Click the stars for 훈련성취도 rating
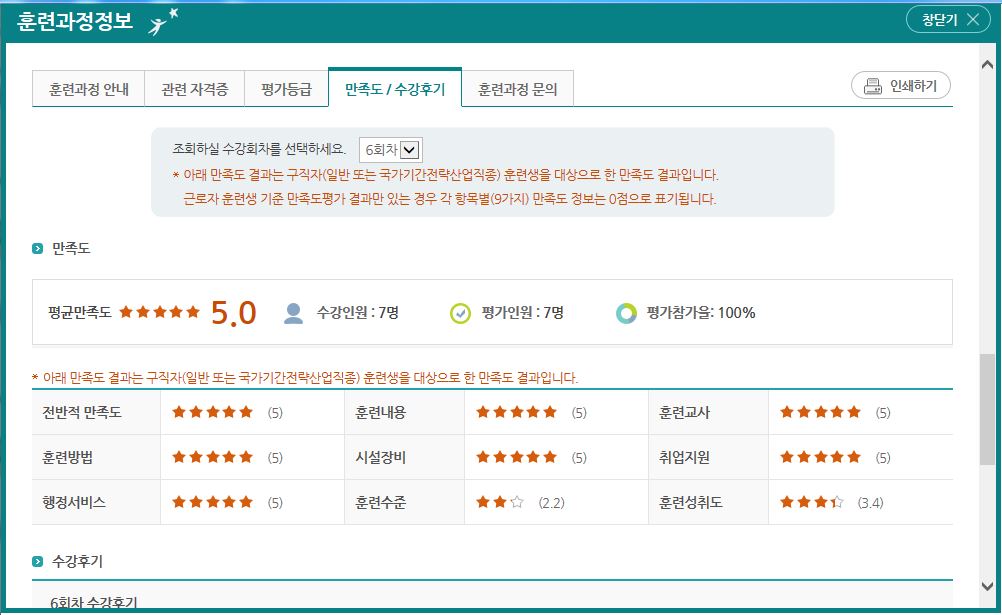The height and width of the screenshot is (615, 1002). coord(811,502)
